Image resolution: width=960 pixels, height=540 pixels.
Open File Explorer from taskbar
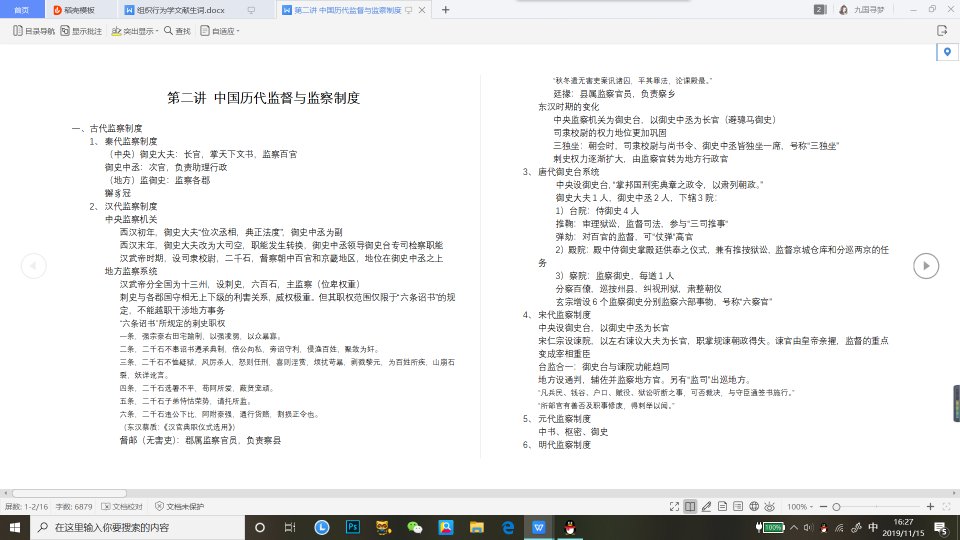476,527
